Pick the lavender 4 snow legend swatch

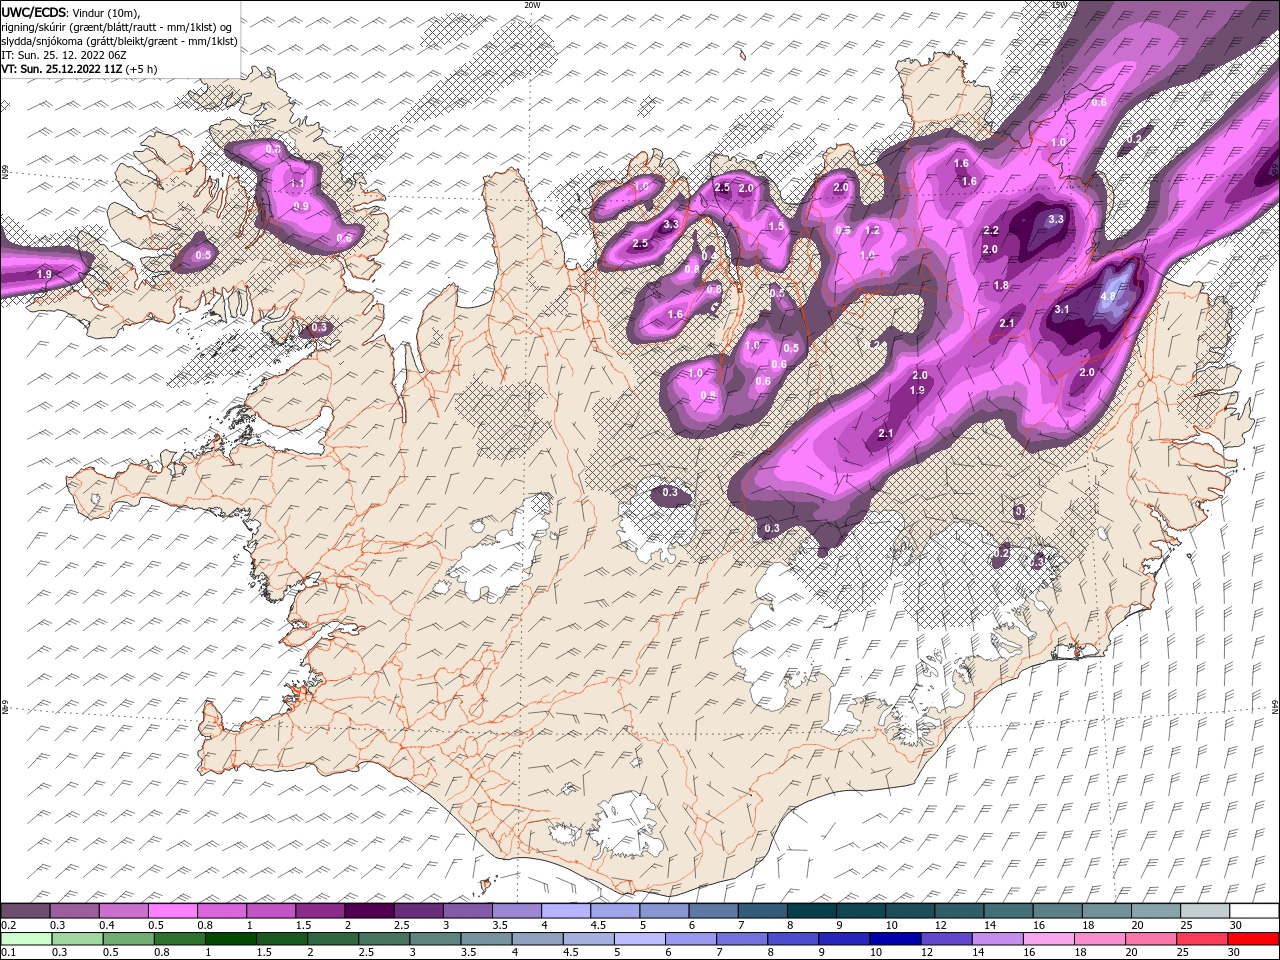(565, 911)
